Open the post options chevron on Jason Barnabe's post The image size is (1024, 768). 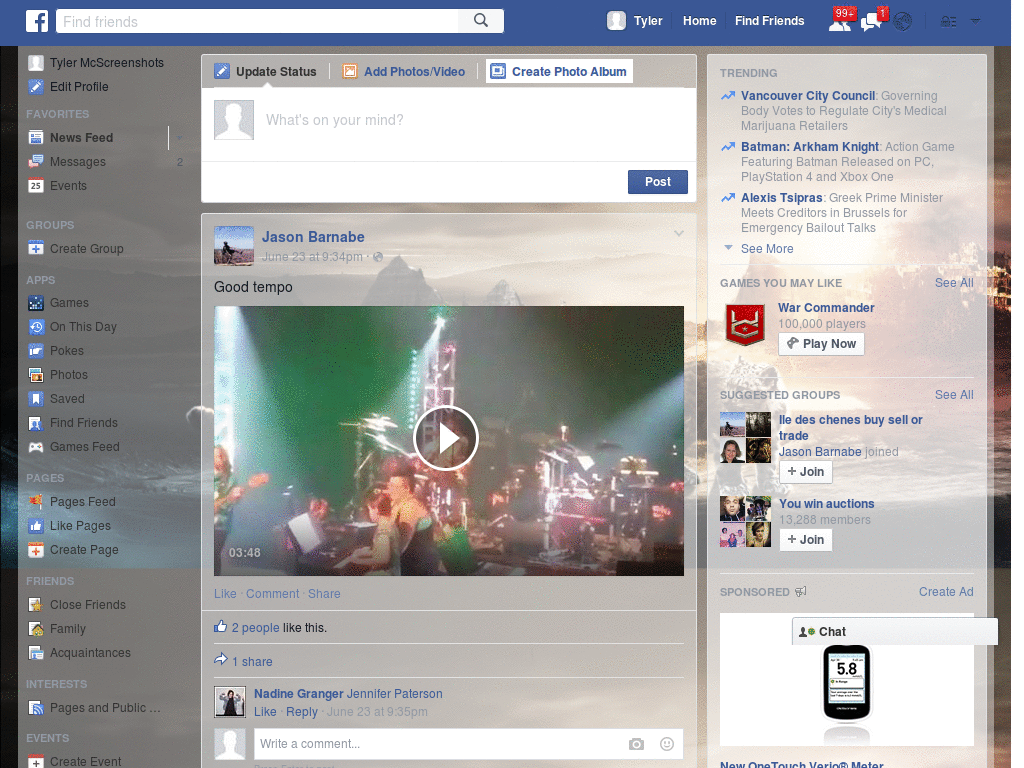(679, 233)
